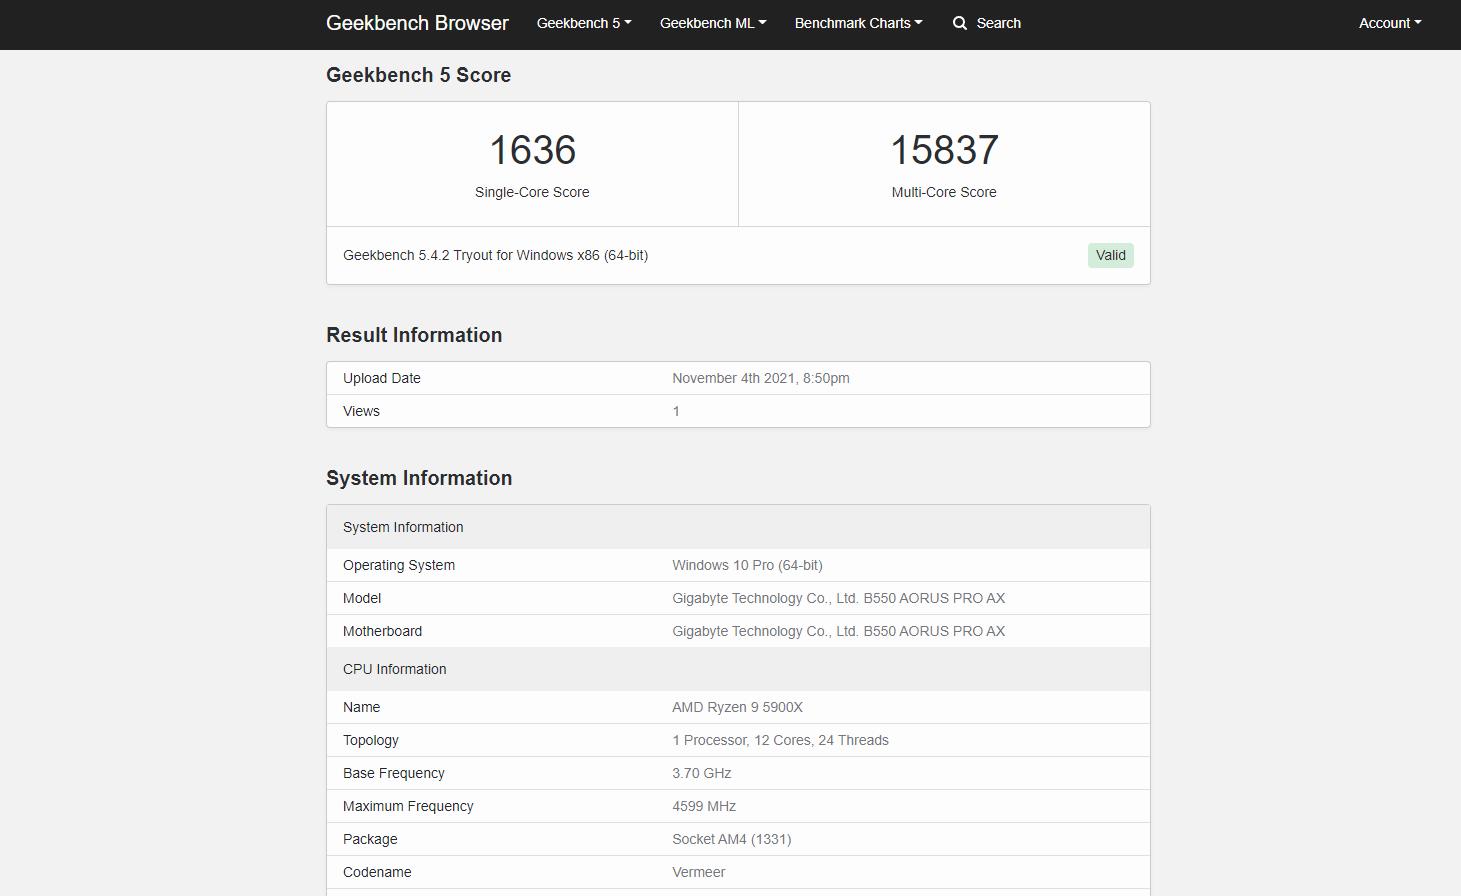Click the Model row label
This screenshot has width=1461, height=896.
click(362, 598)
